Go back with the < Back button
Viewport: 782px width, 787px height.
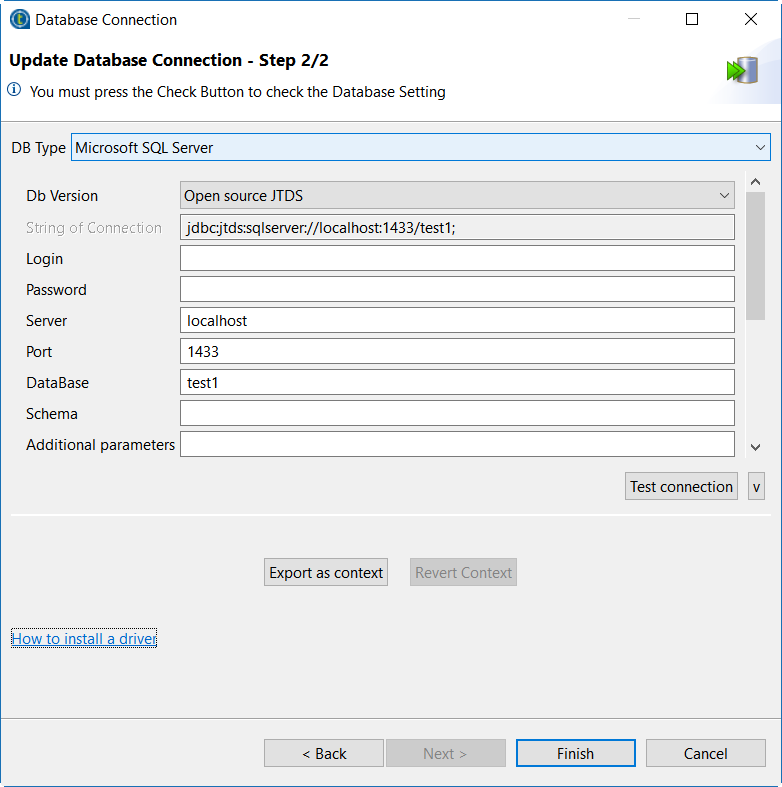pos(324,754)
